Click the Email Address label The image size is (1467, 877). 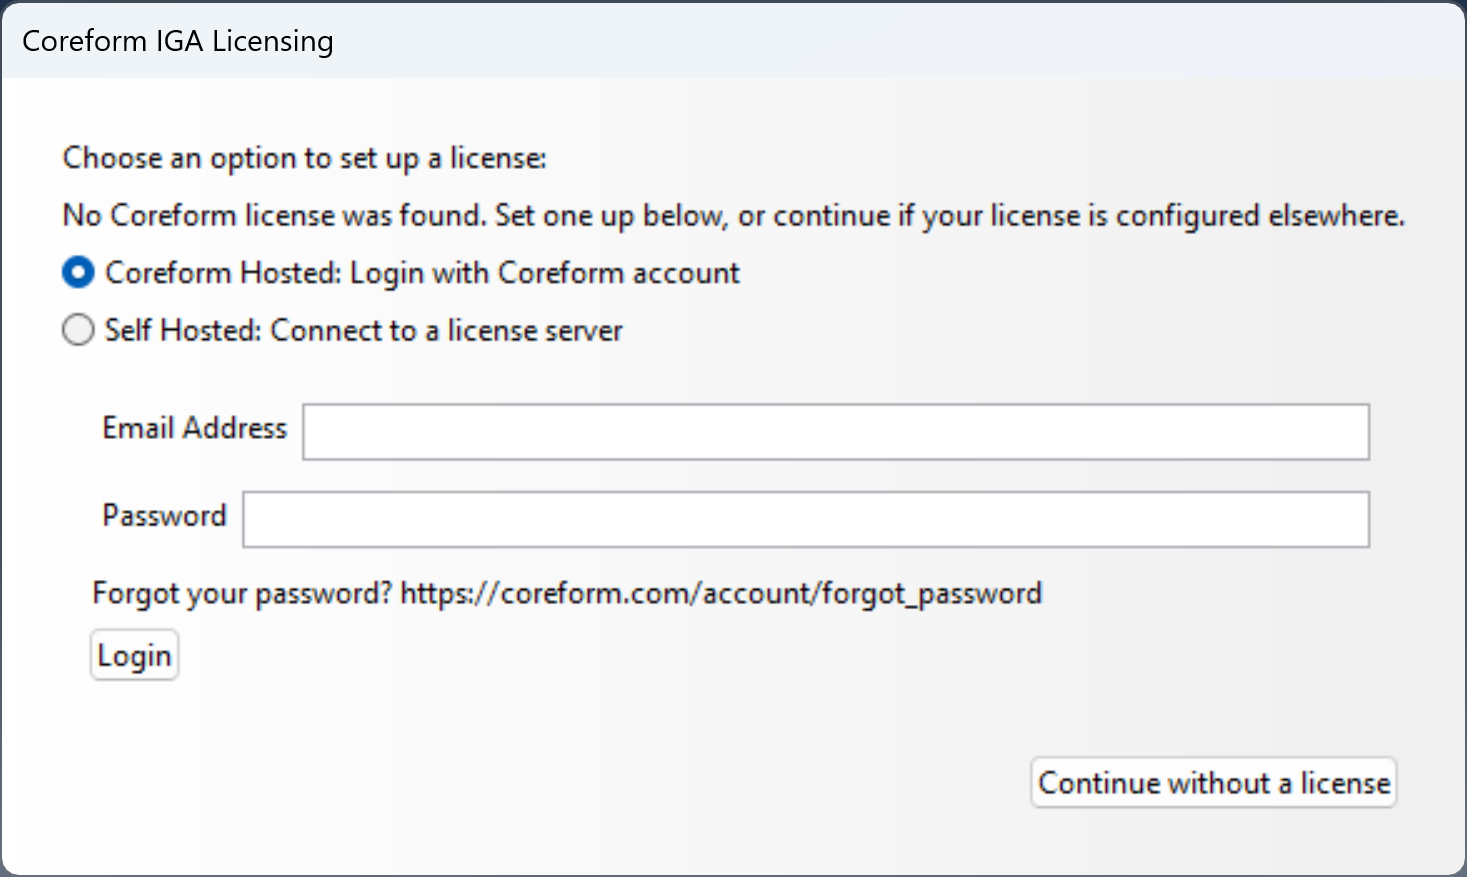point(195,428)
